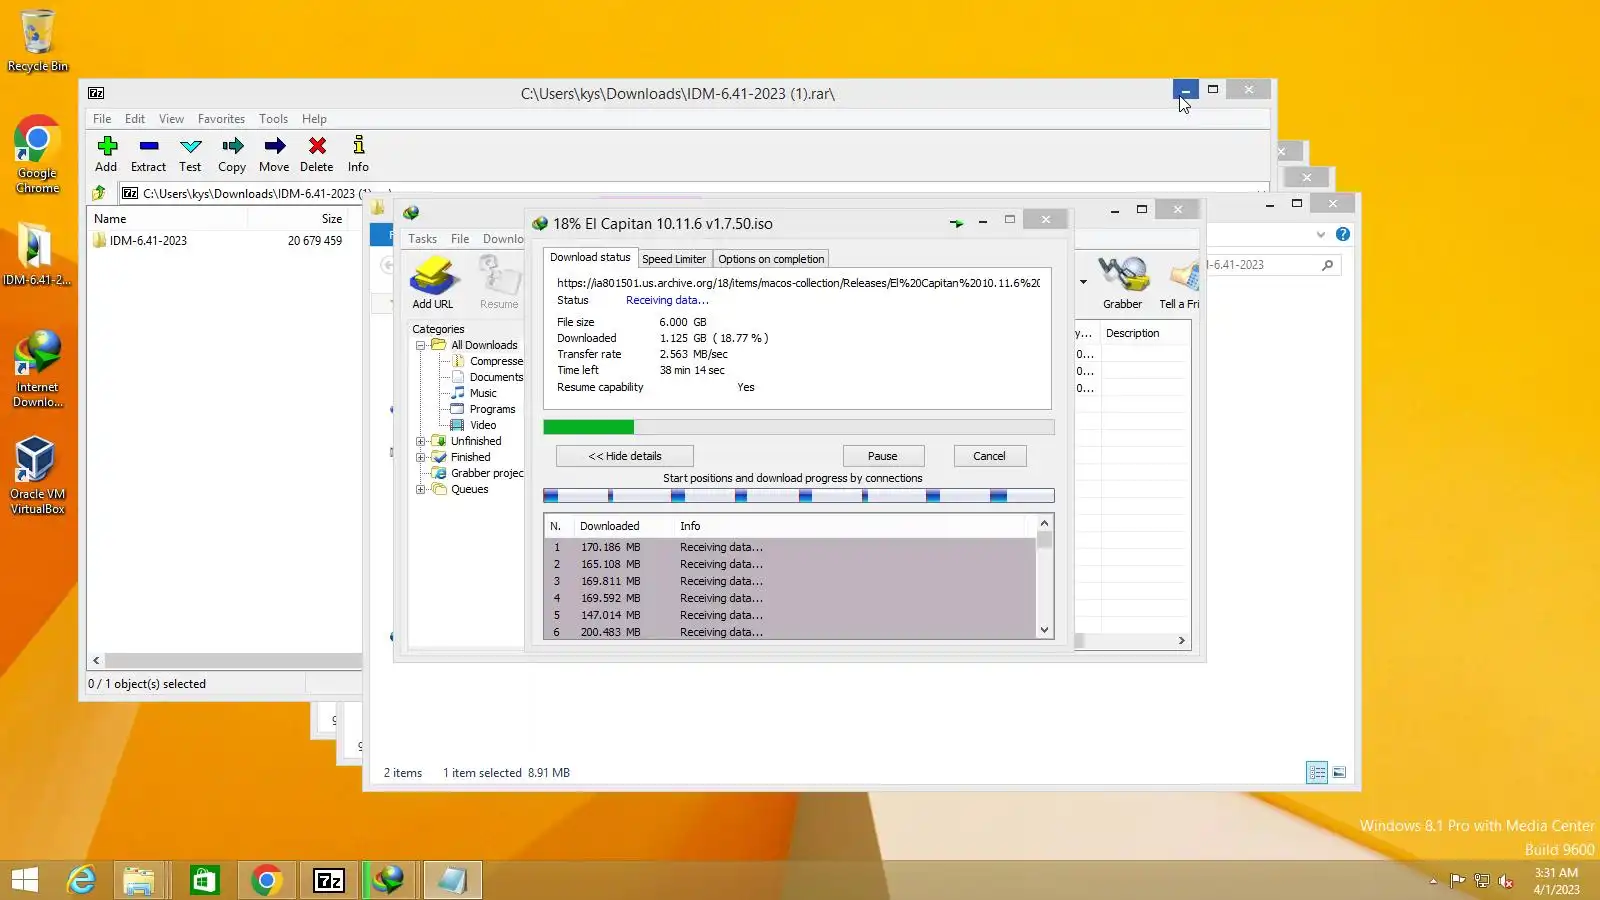This screenshot has height=900, width=1600.
Task: Expand the Queues category
Action: 421,489
